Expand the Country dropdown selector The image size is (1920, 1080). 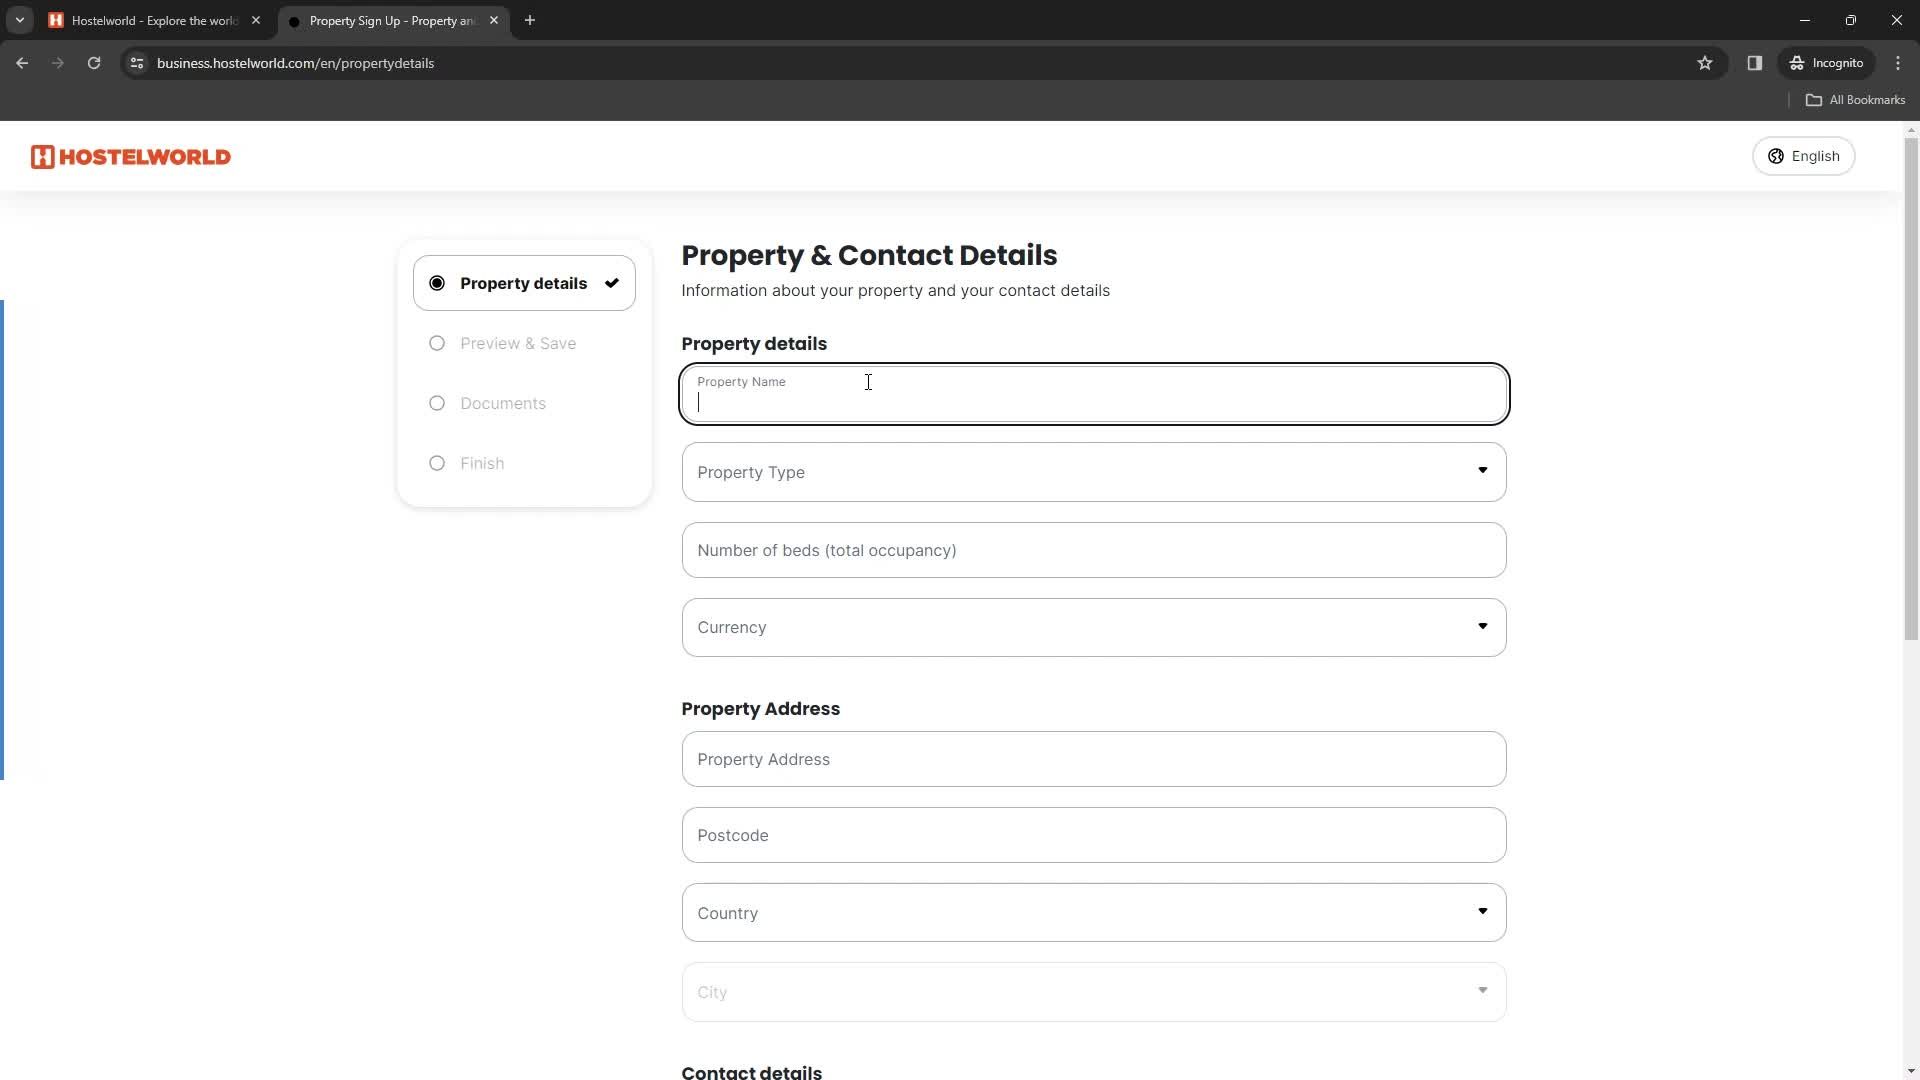click(x=1093, y=911)
